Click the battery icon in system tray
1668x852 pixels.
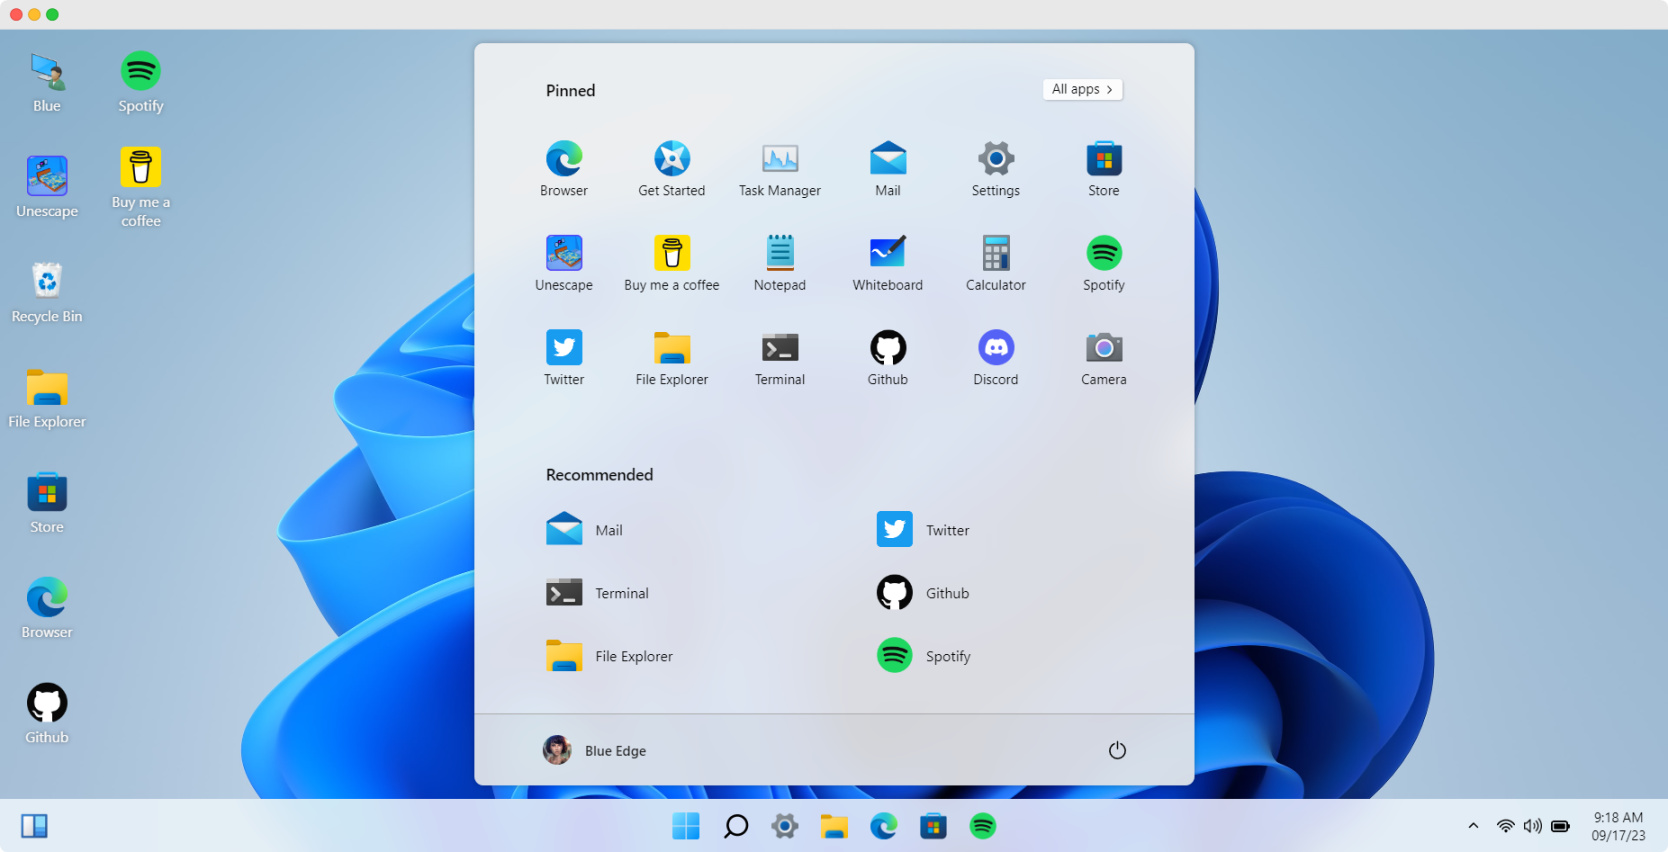point(1560,826)
